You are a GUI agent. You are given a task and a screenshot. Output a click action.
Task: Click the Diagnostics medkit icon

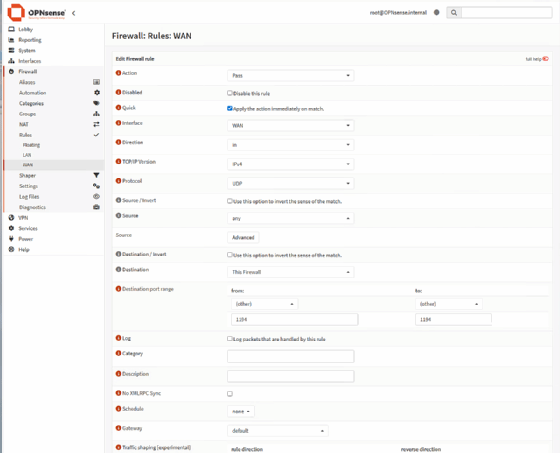pos(96,207)
